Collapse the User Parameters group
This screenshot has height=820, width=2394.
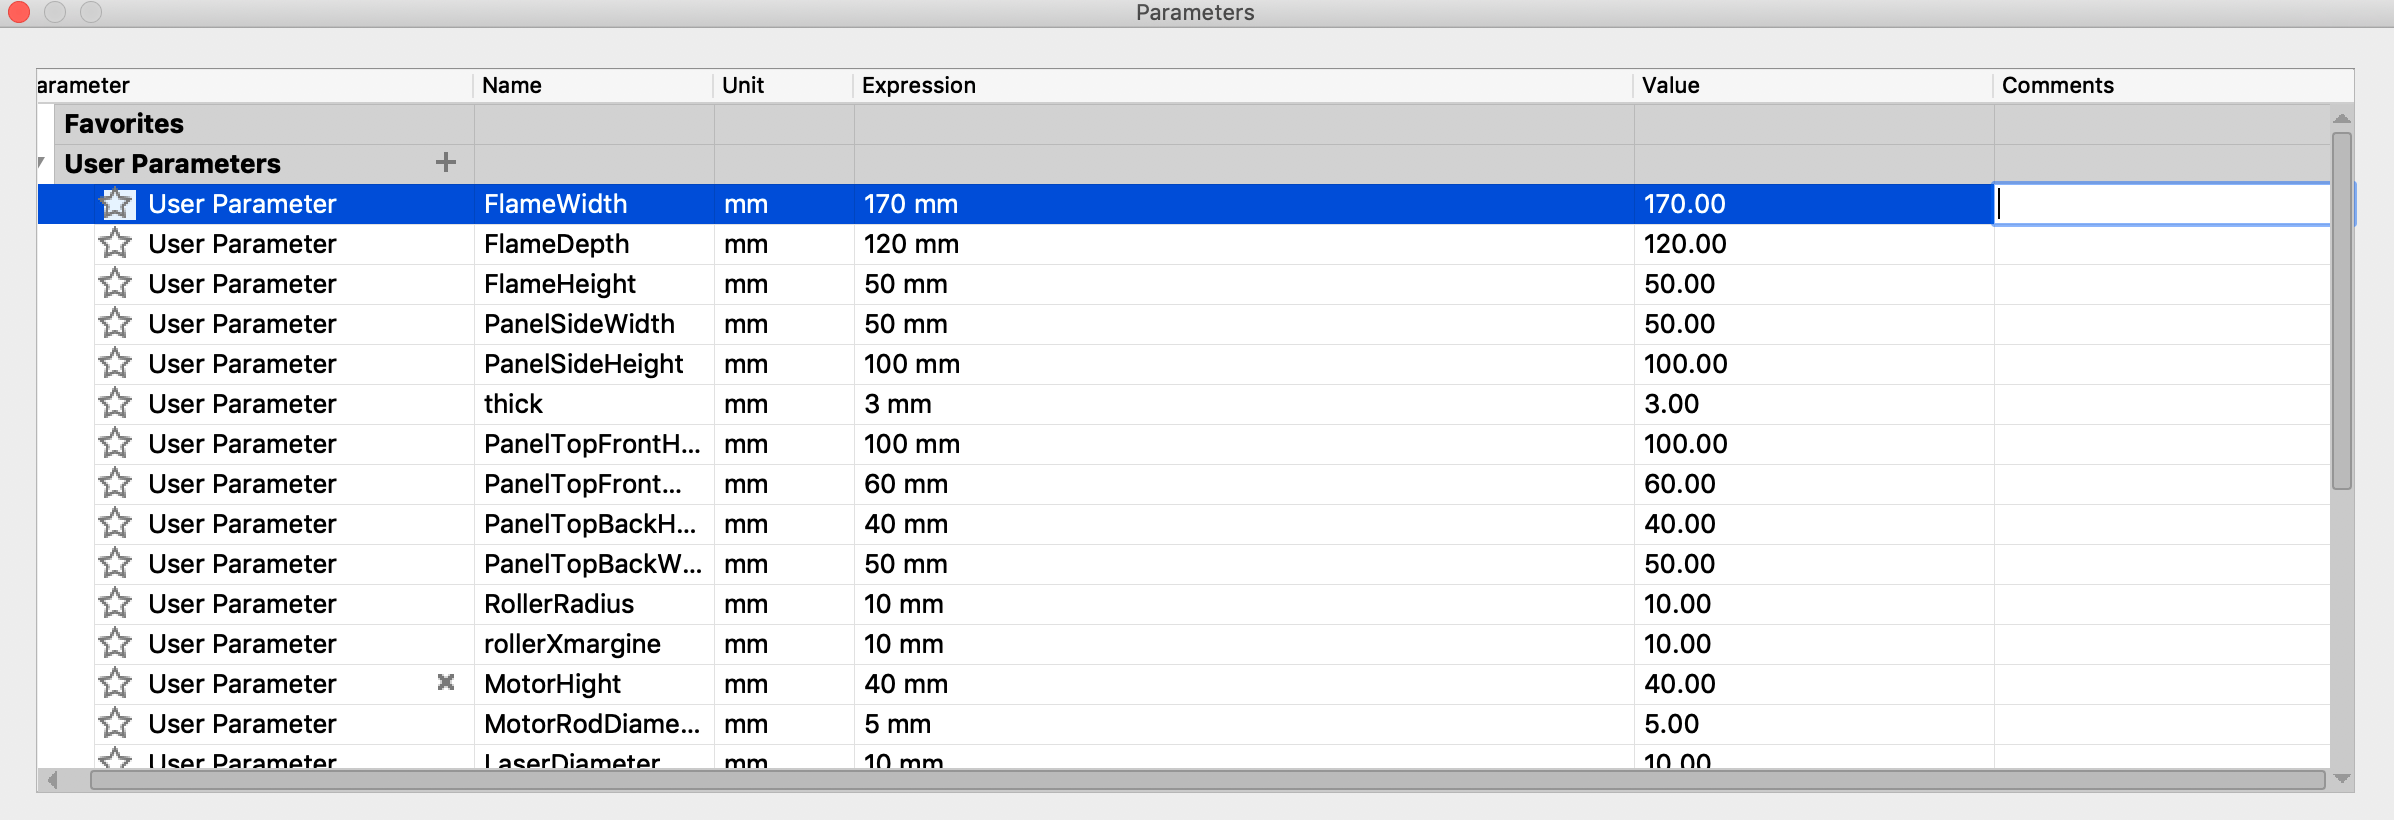(42, 163)
